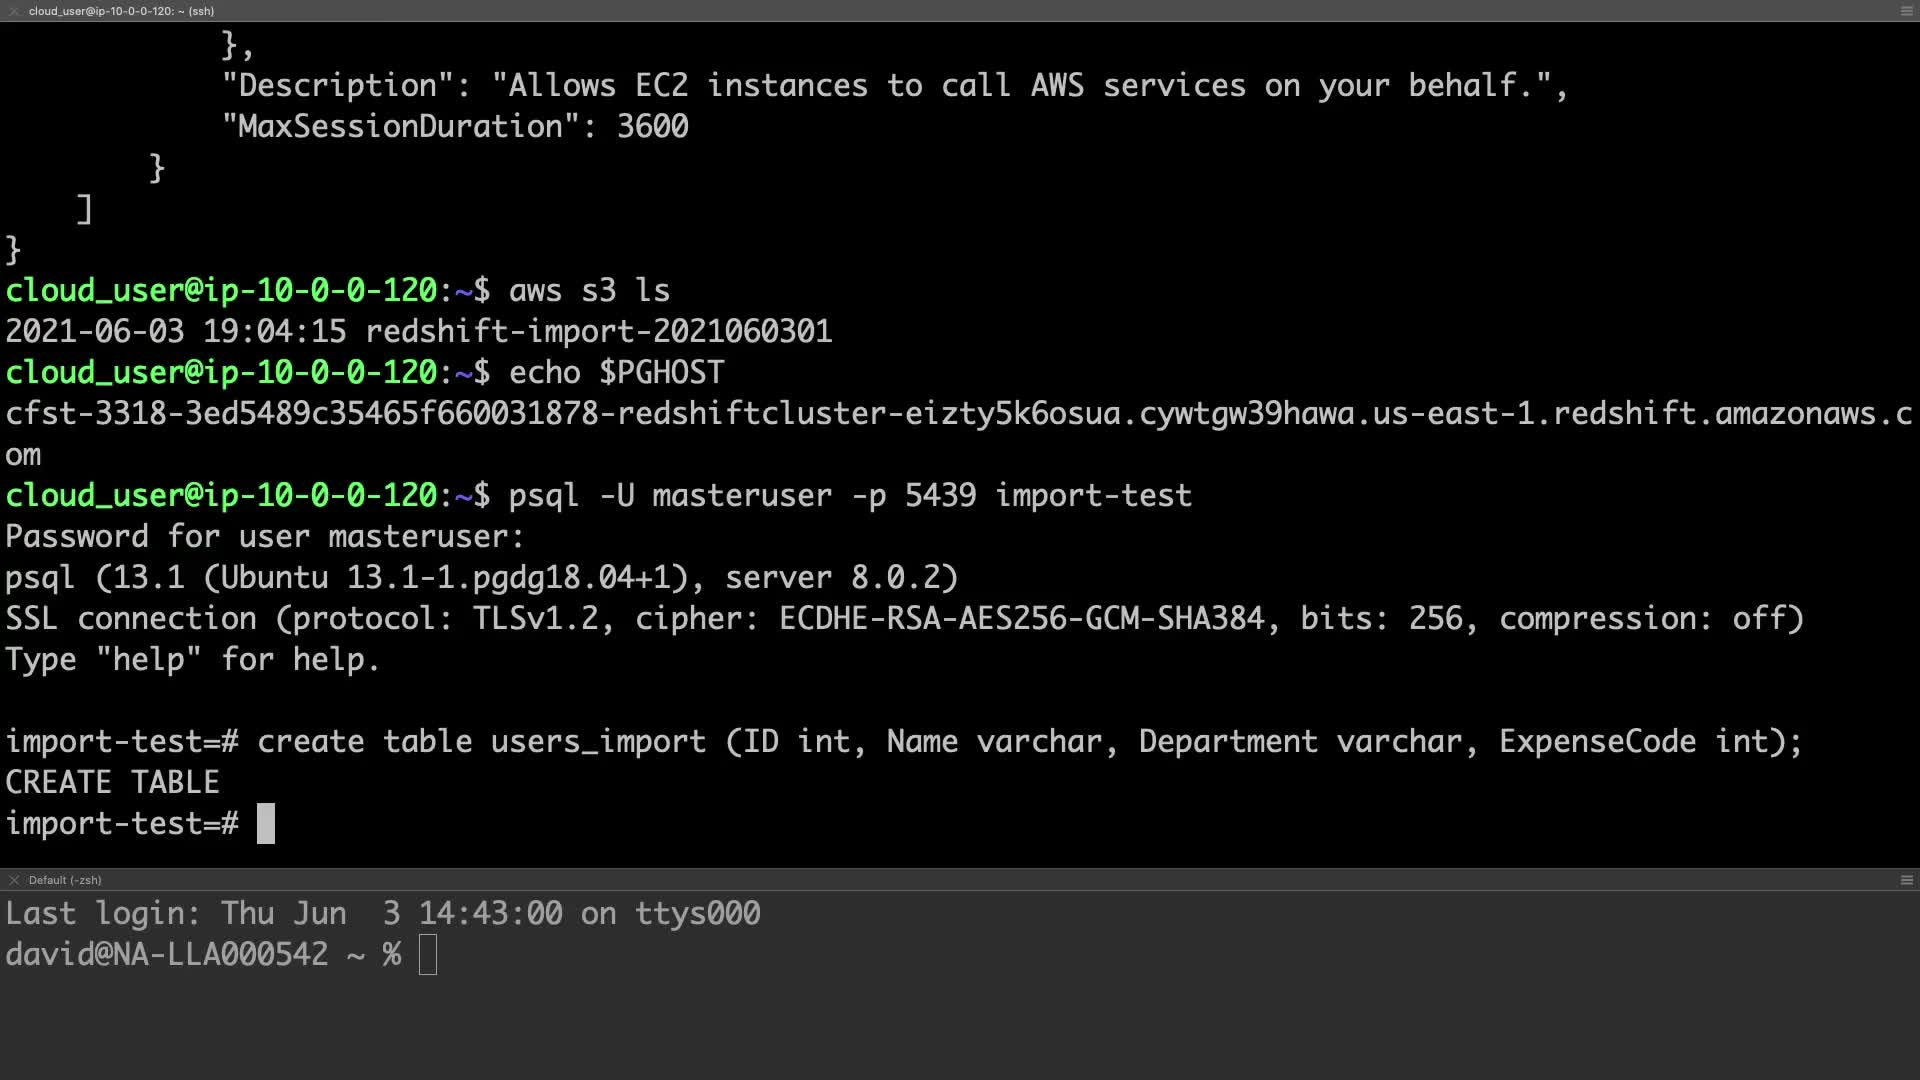Image resolution: width=1920 pixels, height=1080 pixels.
Task: Click the redshift-import-2021060301 bucket name
Action: coord(598,332)
